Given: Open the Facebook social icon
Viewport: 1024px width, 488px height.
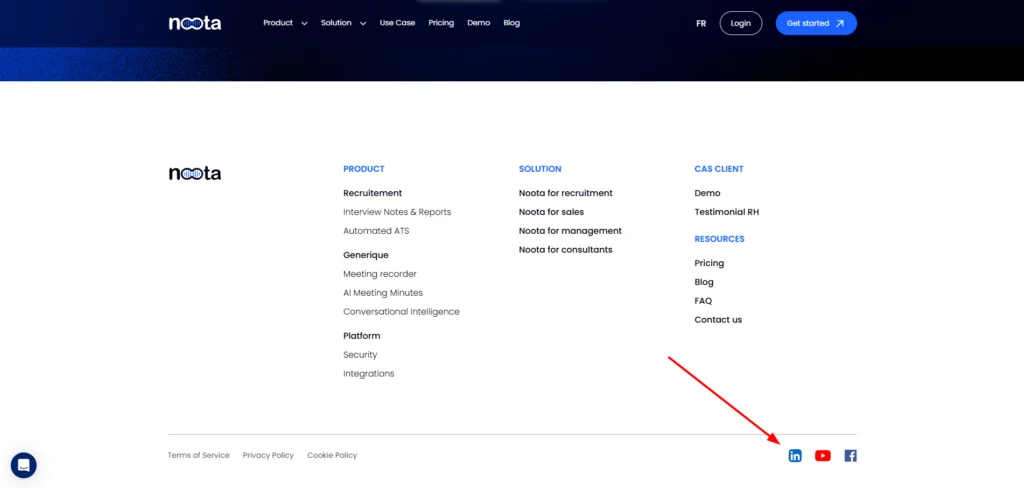Looking at the screenshot, I should click(x=851, y=456).
